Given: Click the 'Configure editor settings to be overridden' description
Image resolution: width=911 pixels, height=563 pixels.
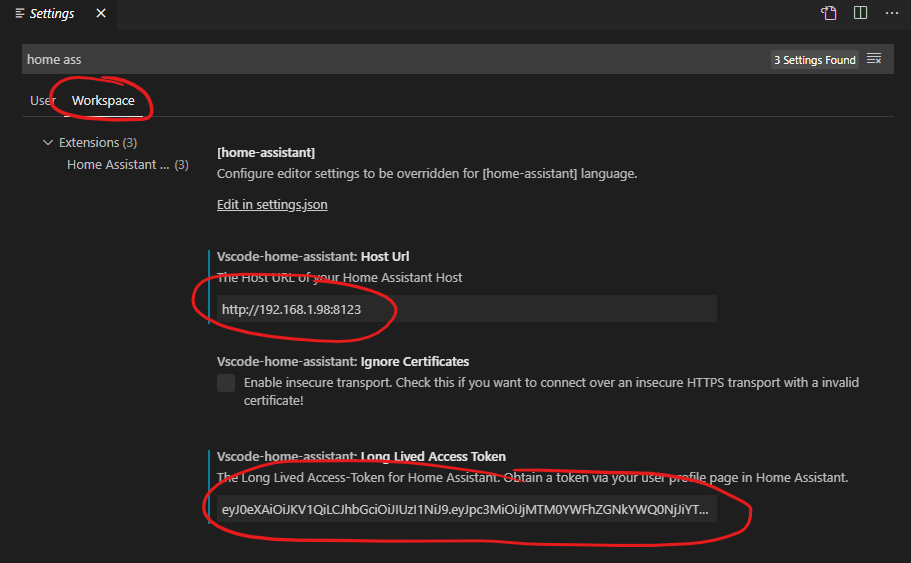Looking at the screenshot, I should tap(427, 174).
